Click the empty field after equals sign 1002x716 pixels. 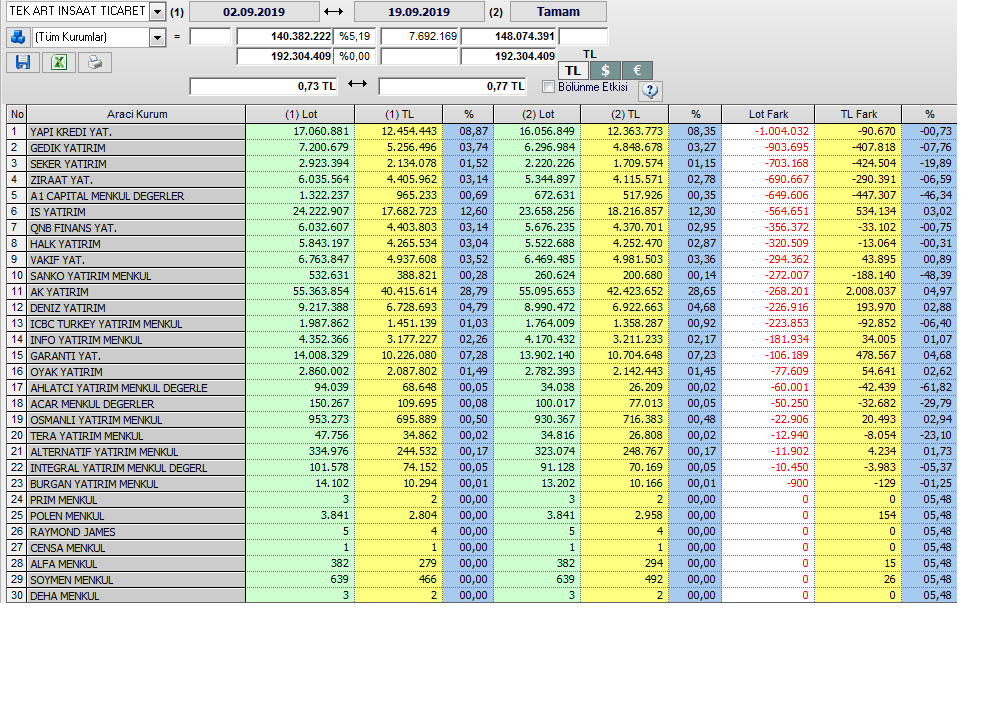[210, 36]
